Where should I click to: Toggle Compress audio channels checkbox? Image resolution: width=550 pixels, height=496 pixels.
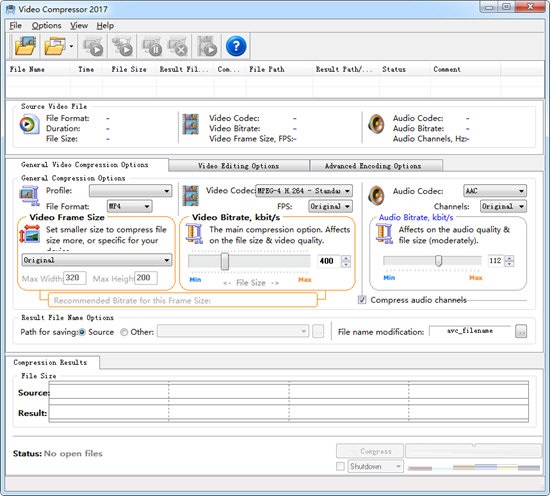coord(362,300)
